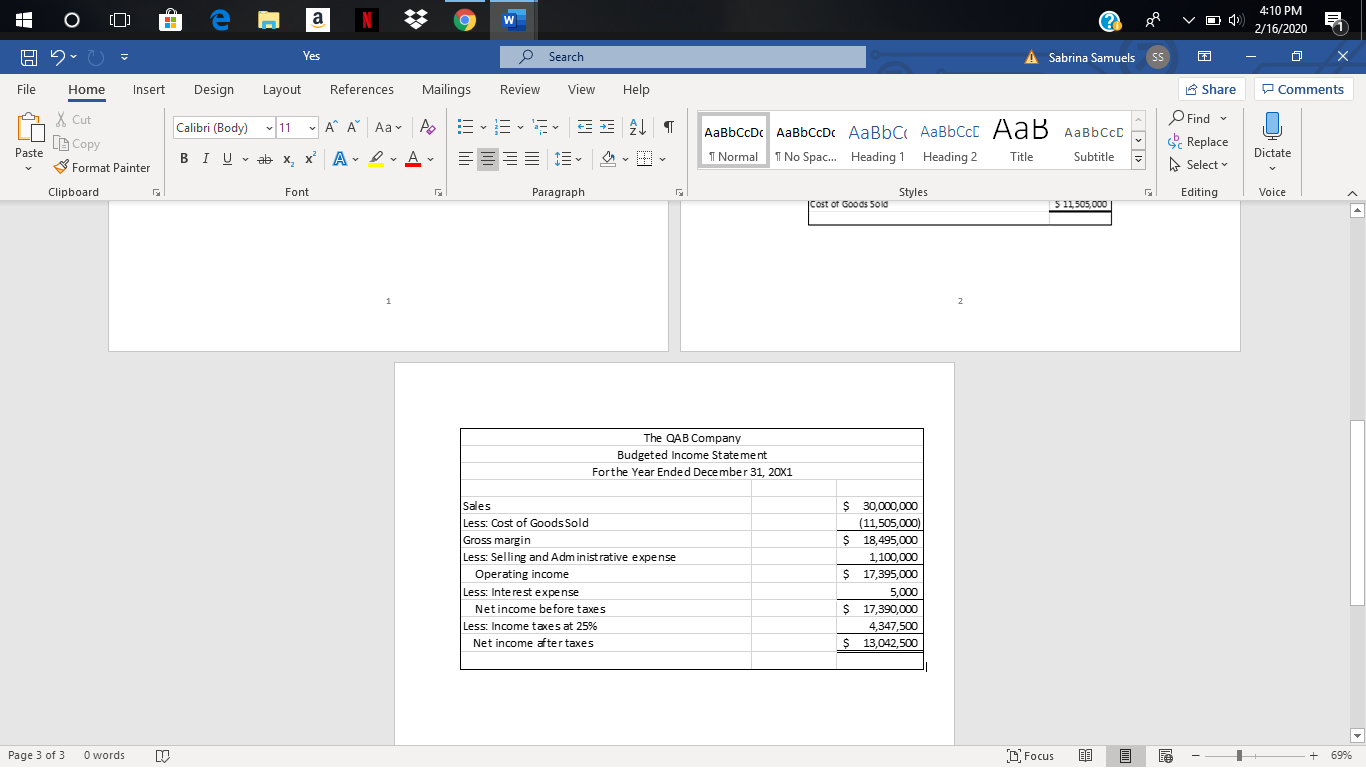Open the Select dropdown in Editing

pos(1198,165)
